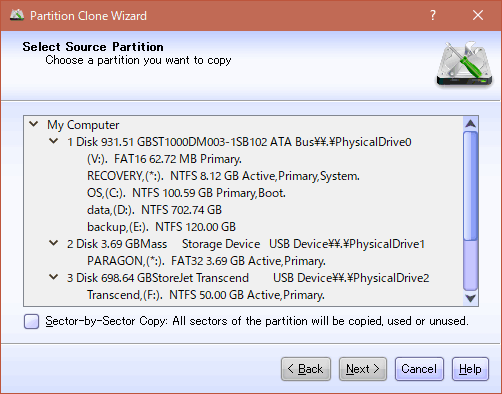The width and height of the screenshot is (502, 394).
Task: Select the (V:) FAT16 62.72 MB partition
Action: click(x=164, y=159)
